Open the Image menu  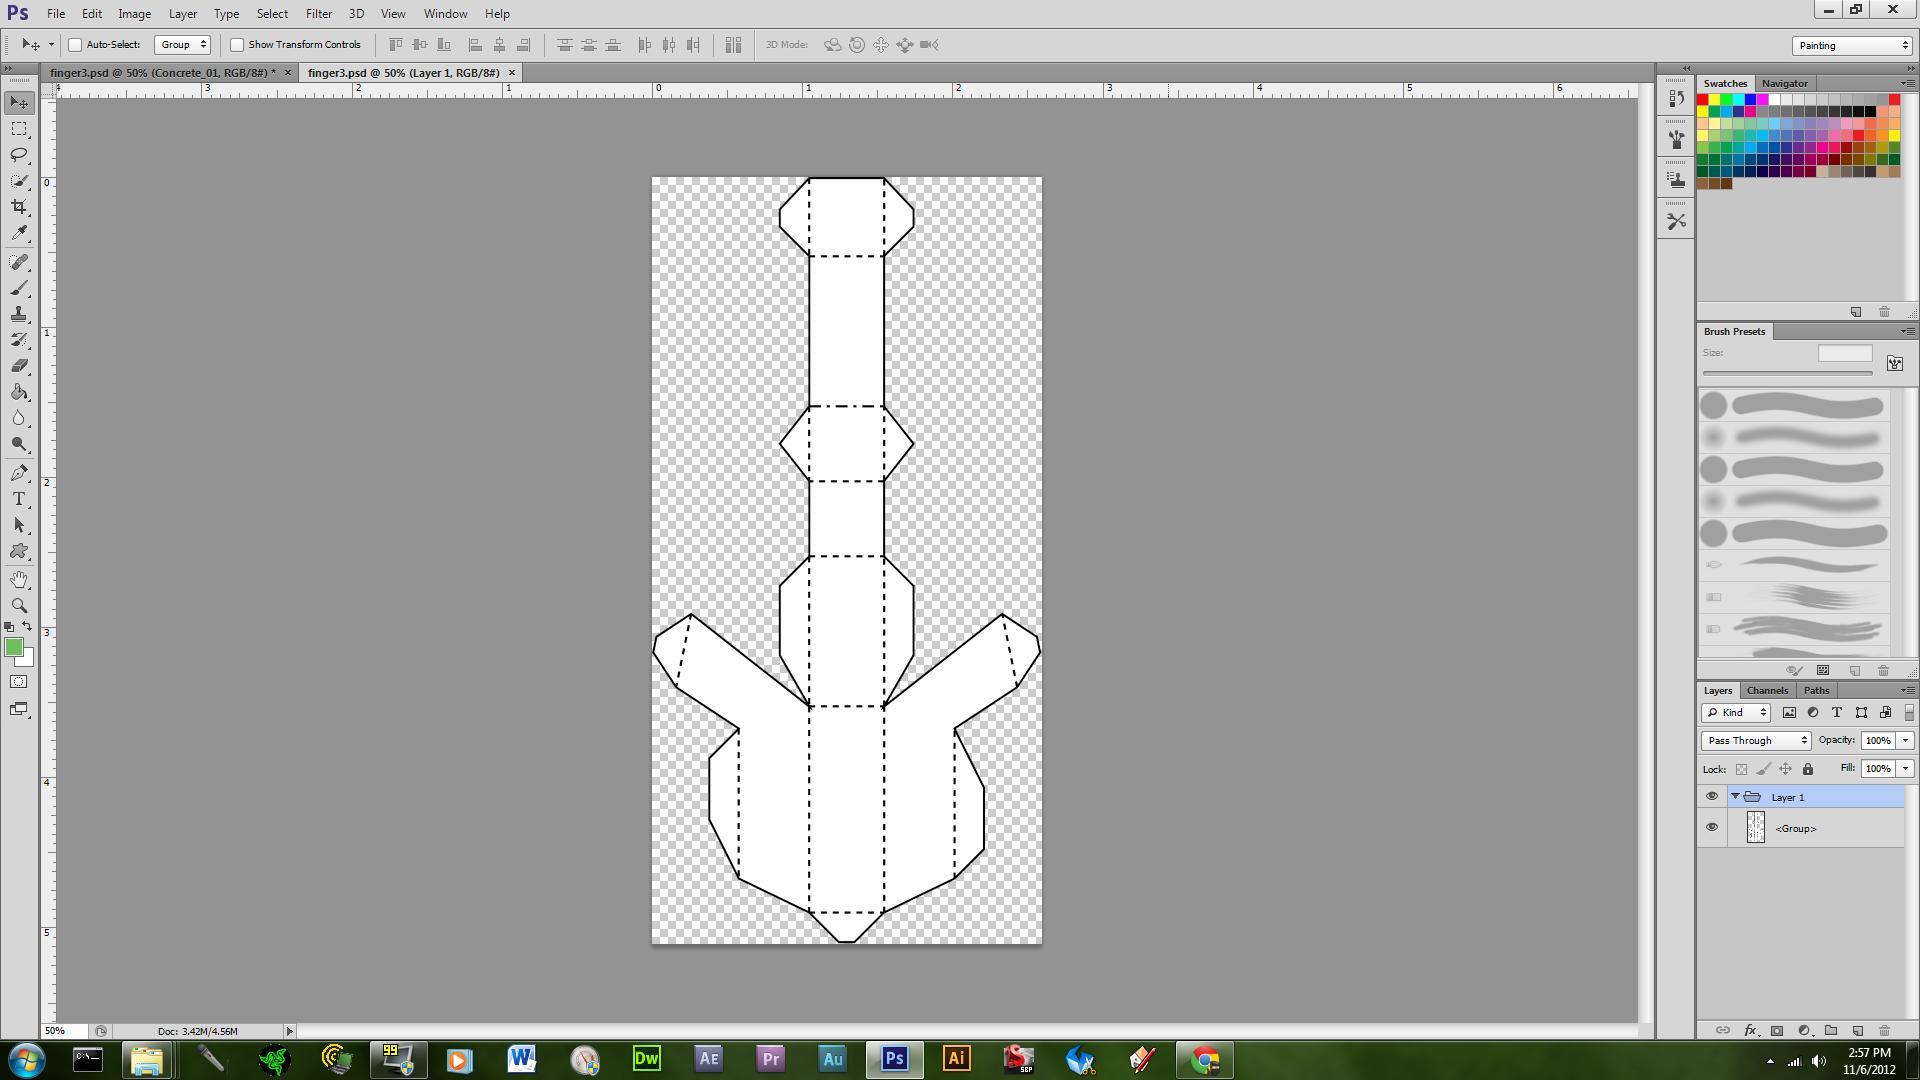tap(135, 14)
